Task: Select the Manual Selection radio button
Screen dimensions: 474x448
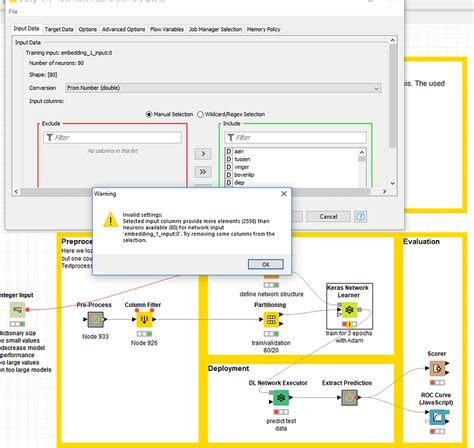Action: pyautogui.click(x=149, y=114)
